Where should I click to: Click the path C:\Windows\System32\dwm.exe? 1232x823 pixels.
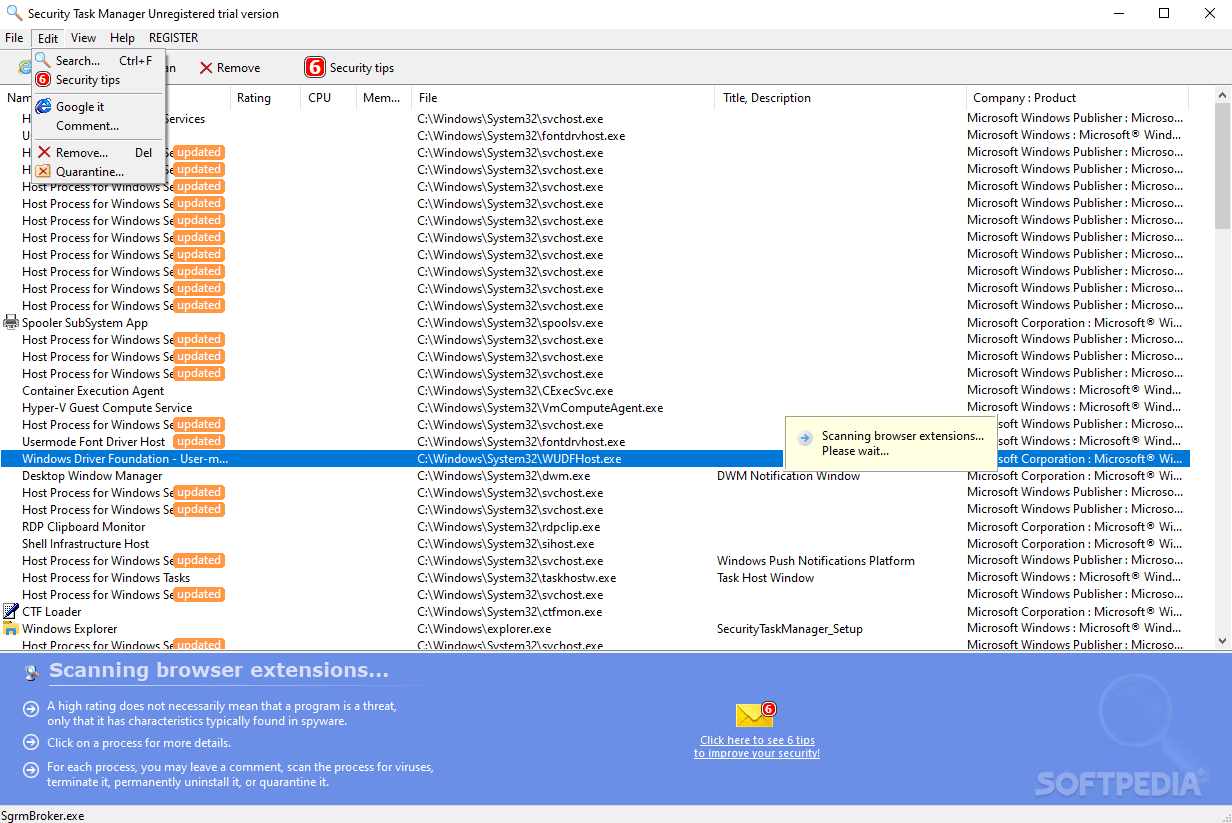coord(503,476)
